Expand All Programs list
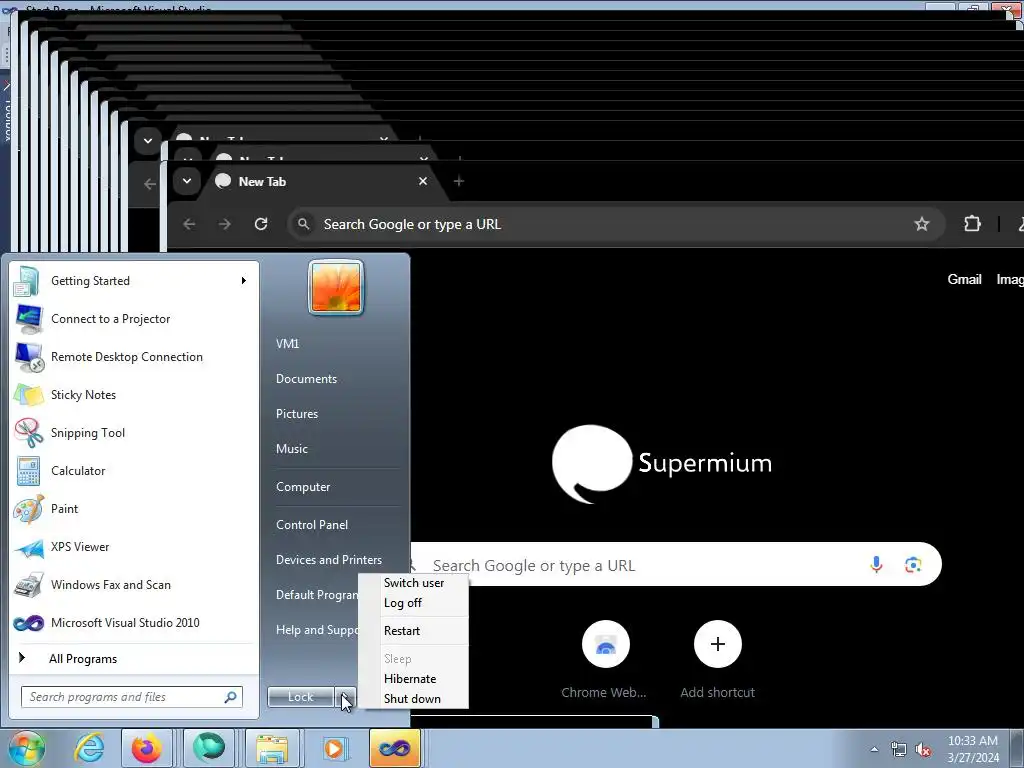Viewport: 1024px width, 768px height. [x=134, y=658]
